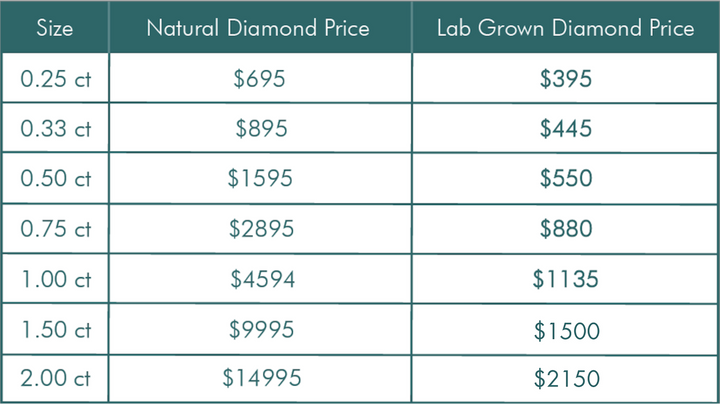Viewport: 720px width, 404px height.
Task: Select the Natural Diamond Price header
Action: coord(260,28)
